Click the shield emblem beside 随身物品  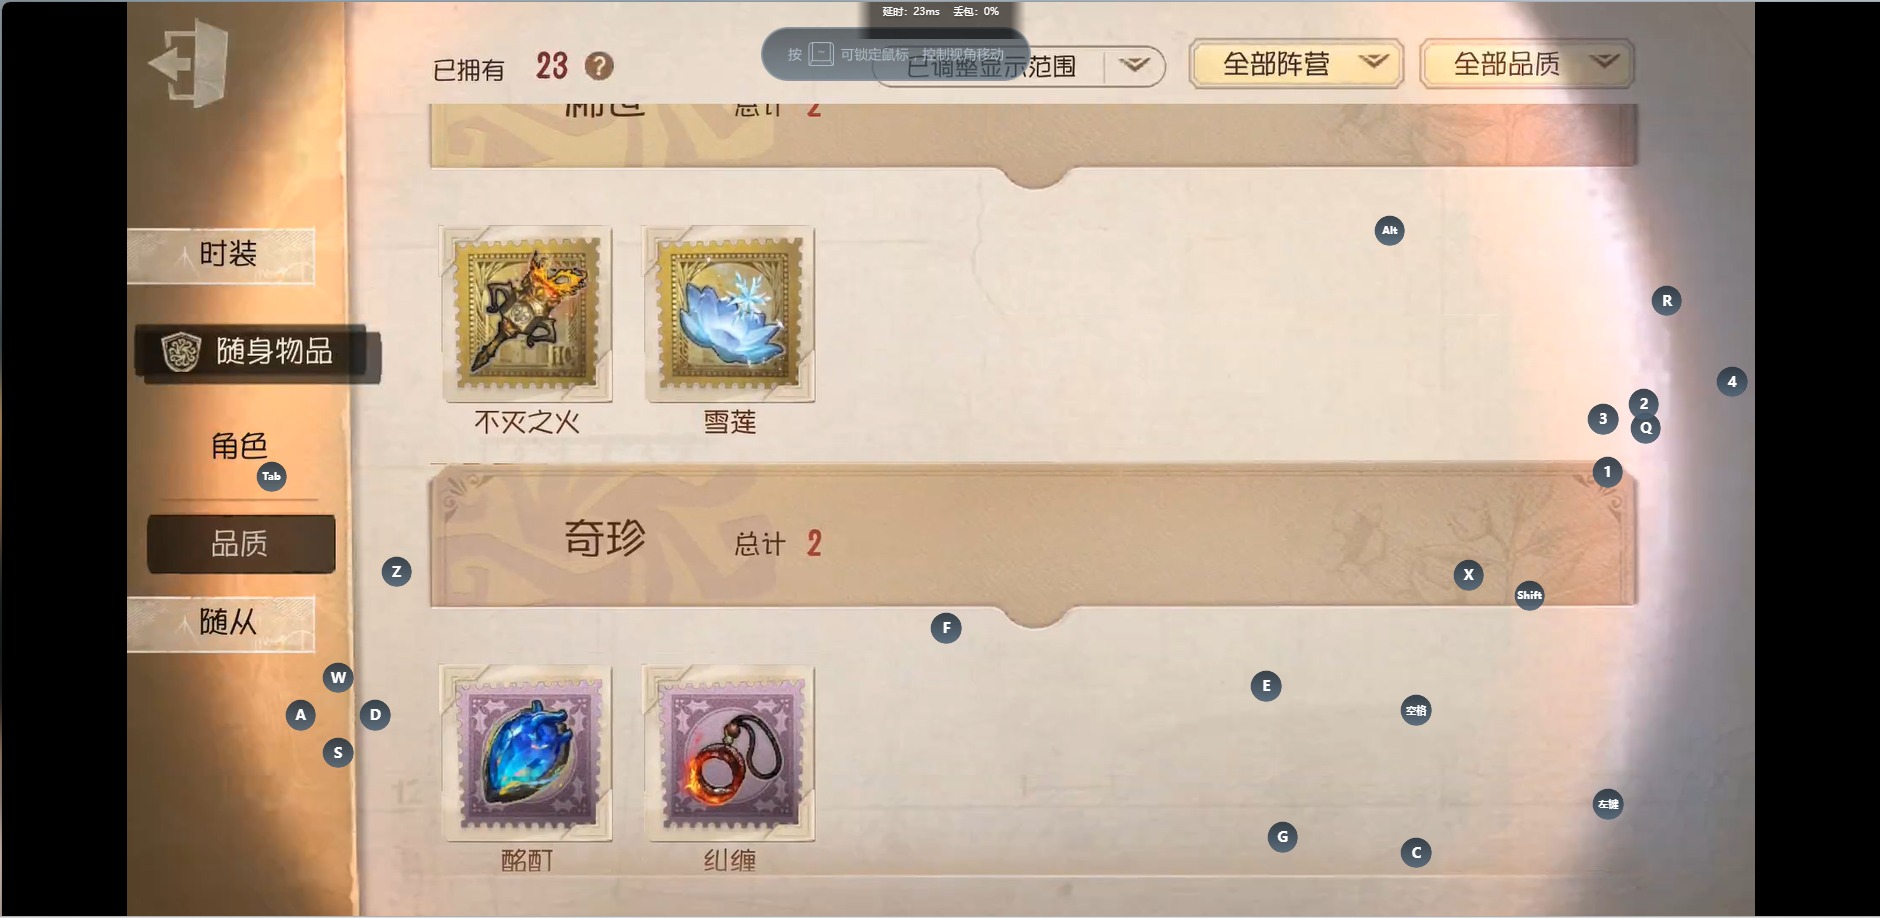[182, 352]
